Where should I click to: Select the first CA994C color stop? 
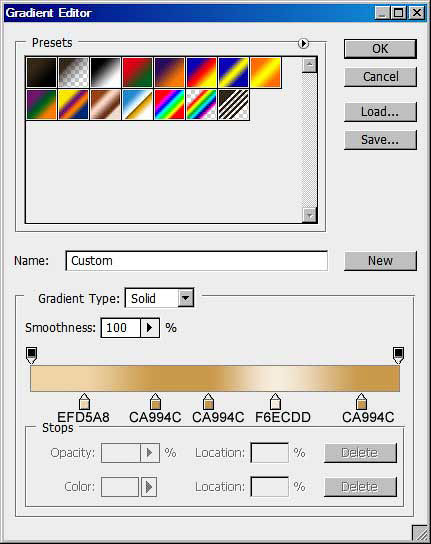point(155,401)
